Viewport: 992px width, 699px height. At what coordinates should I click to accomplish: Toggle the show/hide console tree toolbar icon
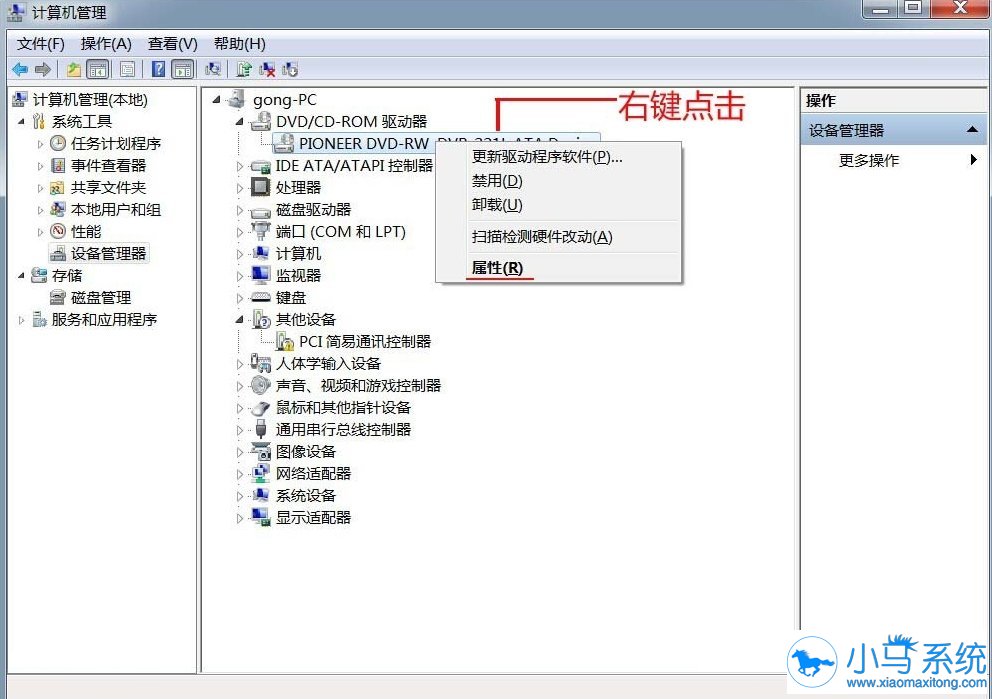pyautogui.click(x=97, y=70)
